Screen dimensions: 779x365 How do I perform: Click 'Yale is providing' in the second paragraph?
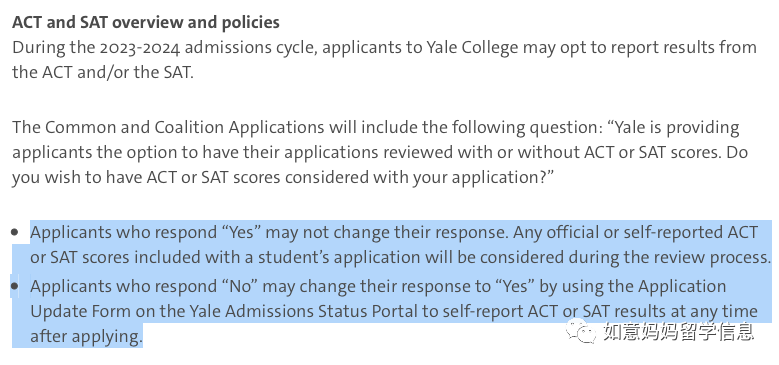(678, 128)
